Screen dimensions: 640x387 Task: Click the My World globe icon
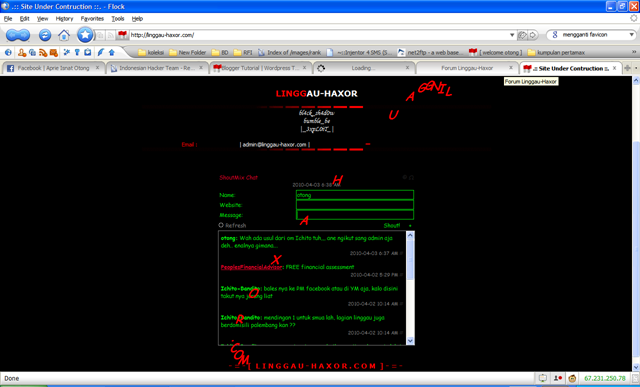coord(8,52)
